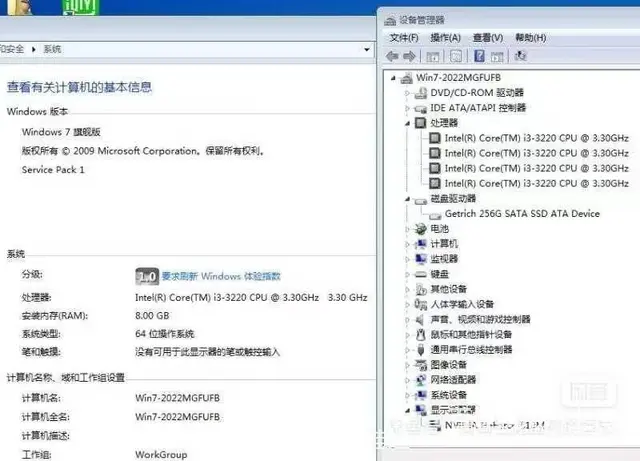Expand the 监视器 node
640x461 pixels.
point(407,259)
